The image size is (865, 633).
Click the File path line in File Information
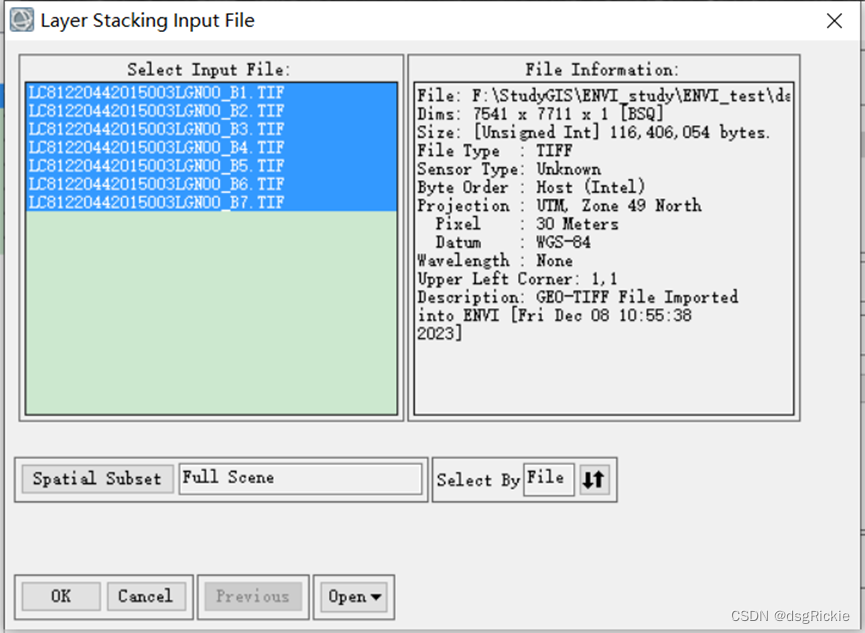click(603, 96)
